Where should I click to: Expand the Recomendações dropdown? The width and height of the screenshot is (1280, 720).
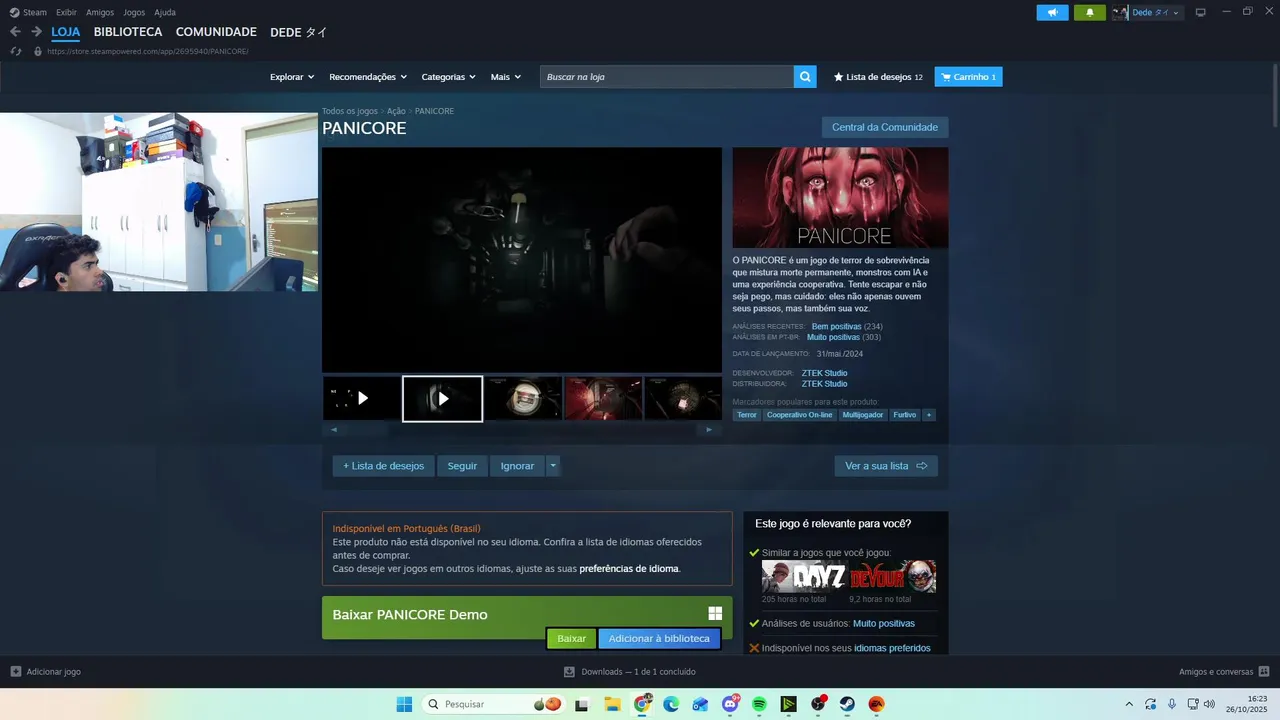coord(368,77)
